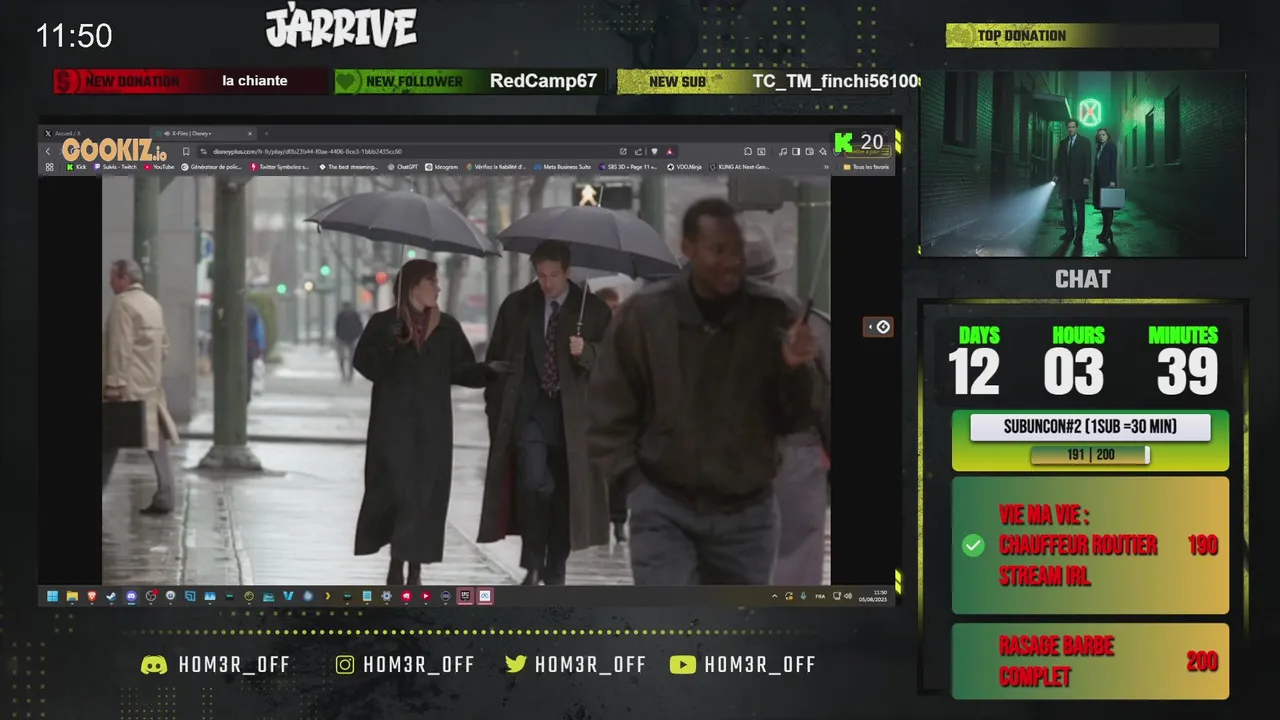Click the share page icon in address bar
This screenshot has height=720, width=1280.
[x=638, y=151]
